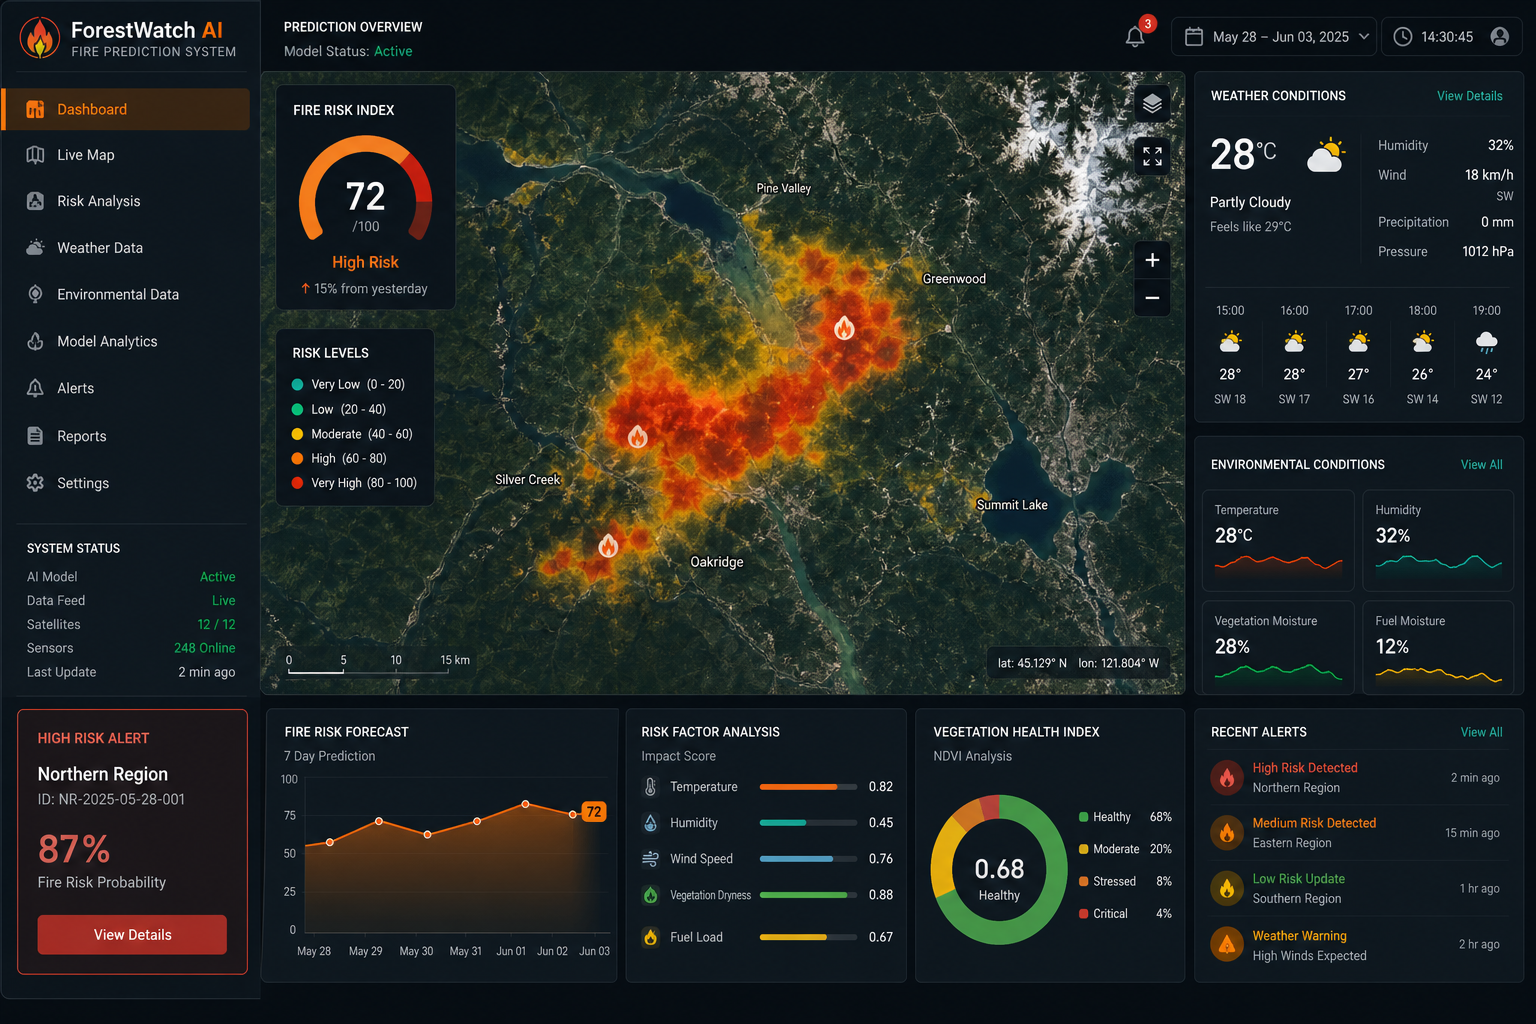
Task: Click the Summit Lake map label
Action: coord(1012,505)
